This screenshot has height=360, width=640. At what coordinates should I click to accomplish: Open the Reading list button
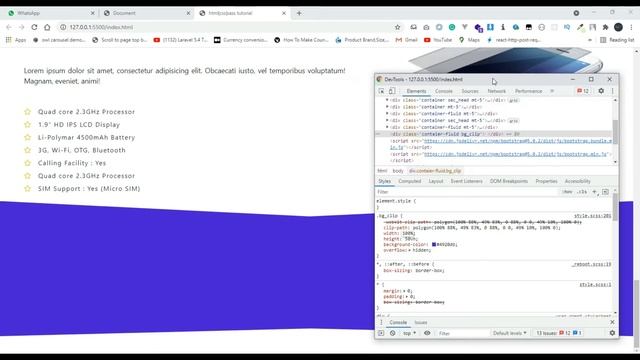click(x=617, y=40)
